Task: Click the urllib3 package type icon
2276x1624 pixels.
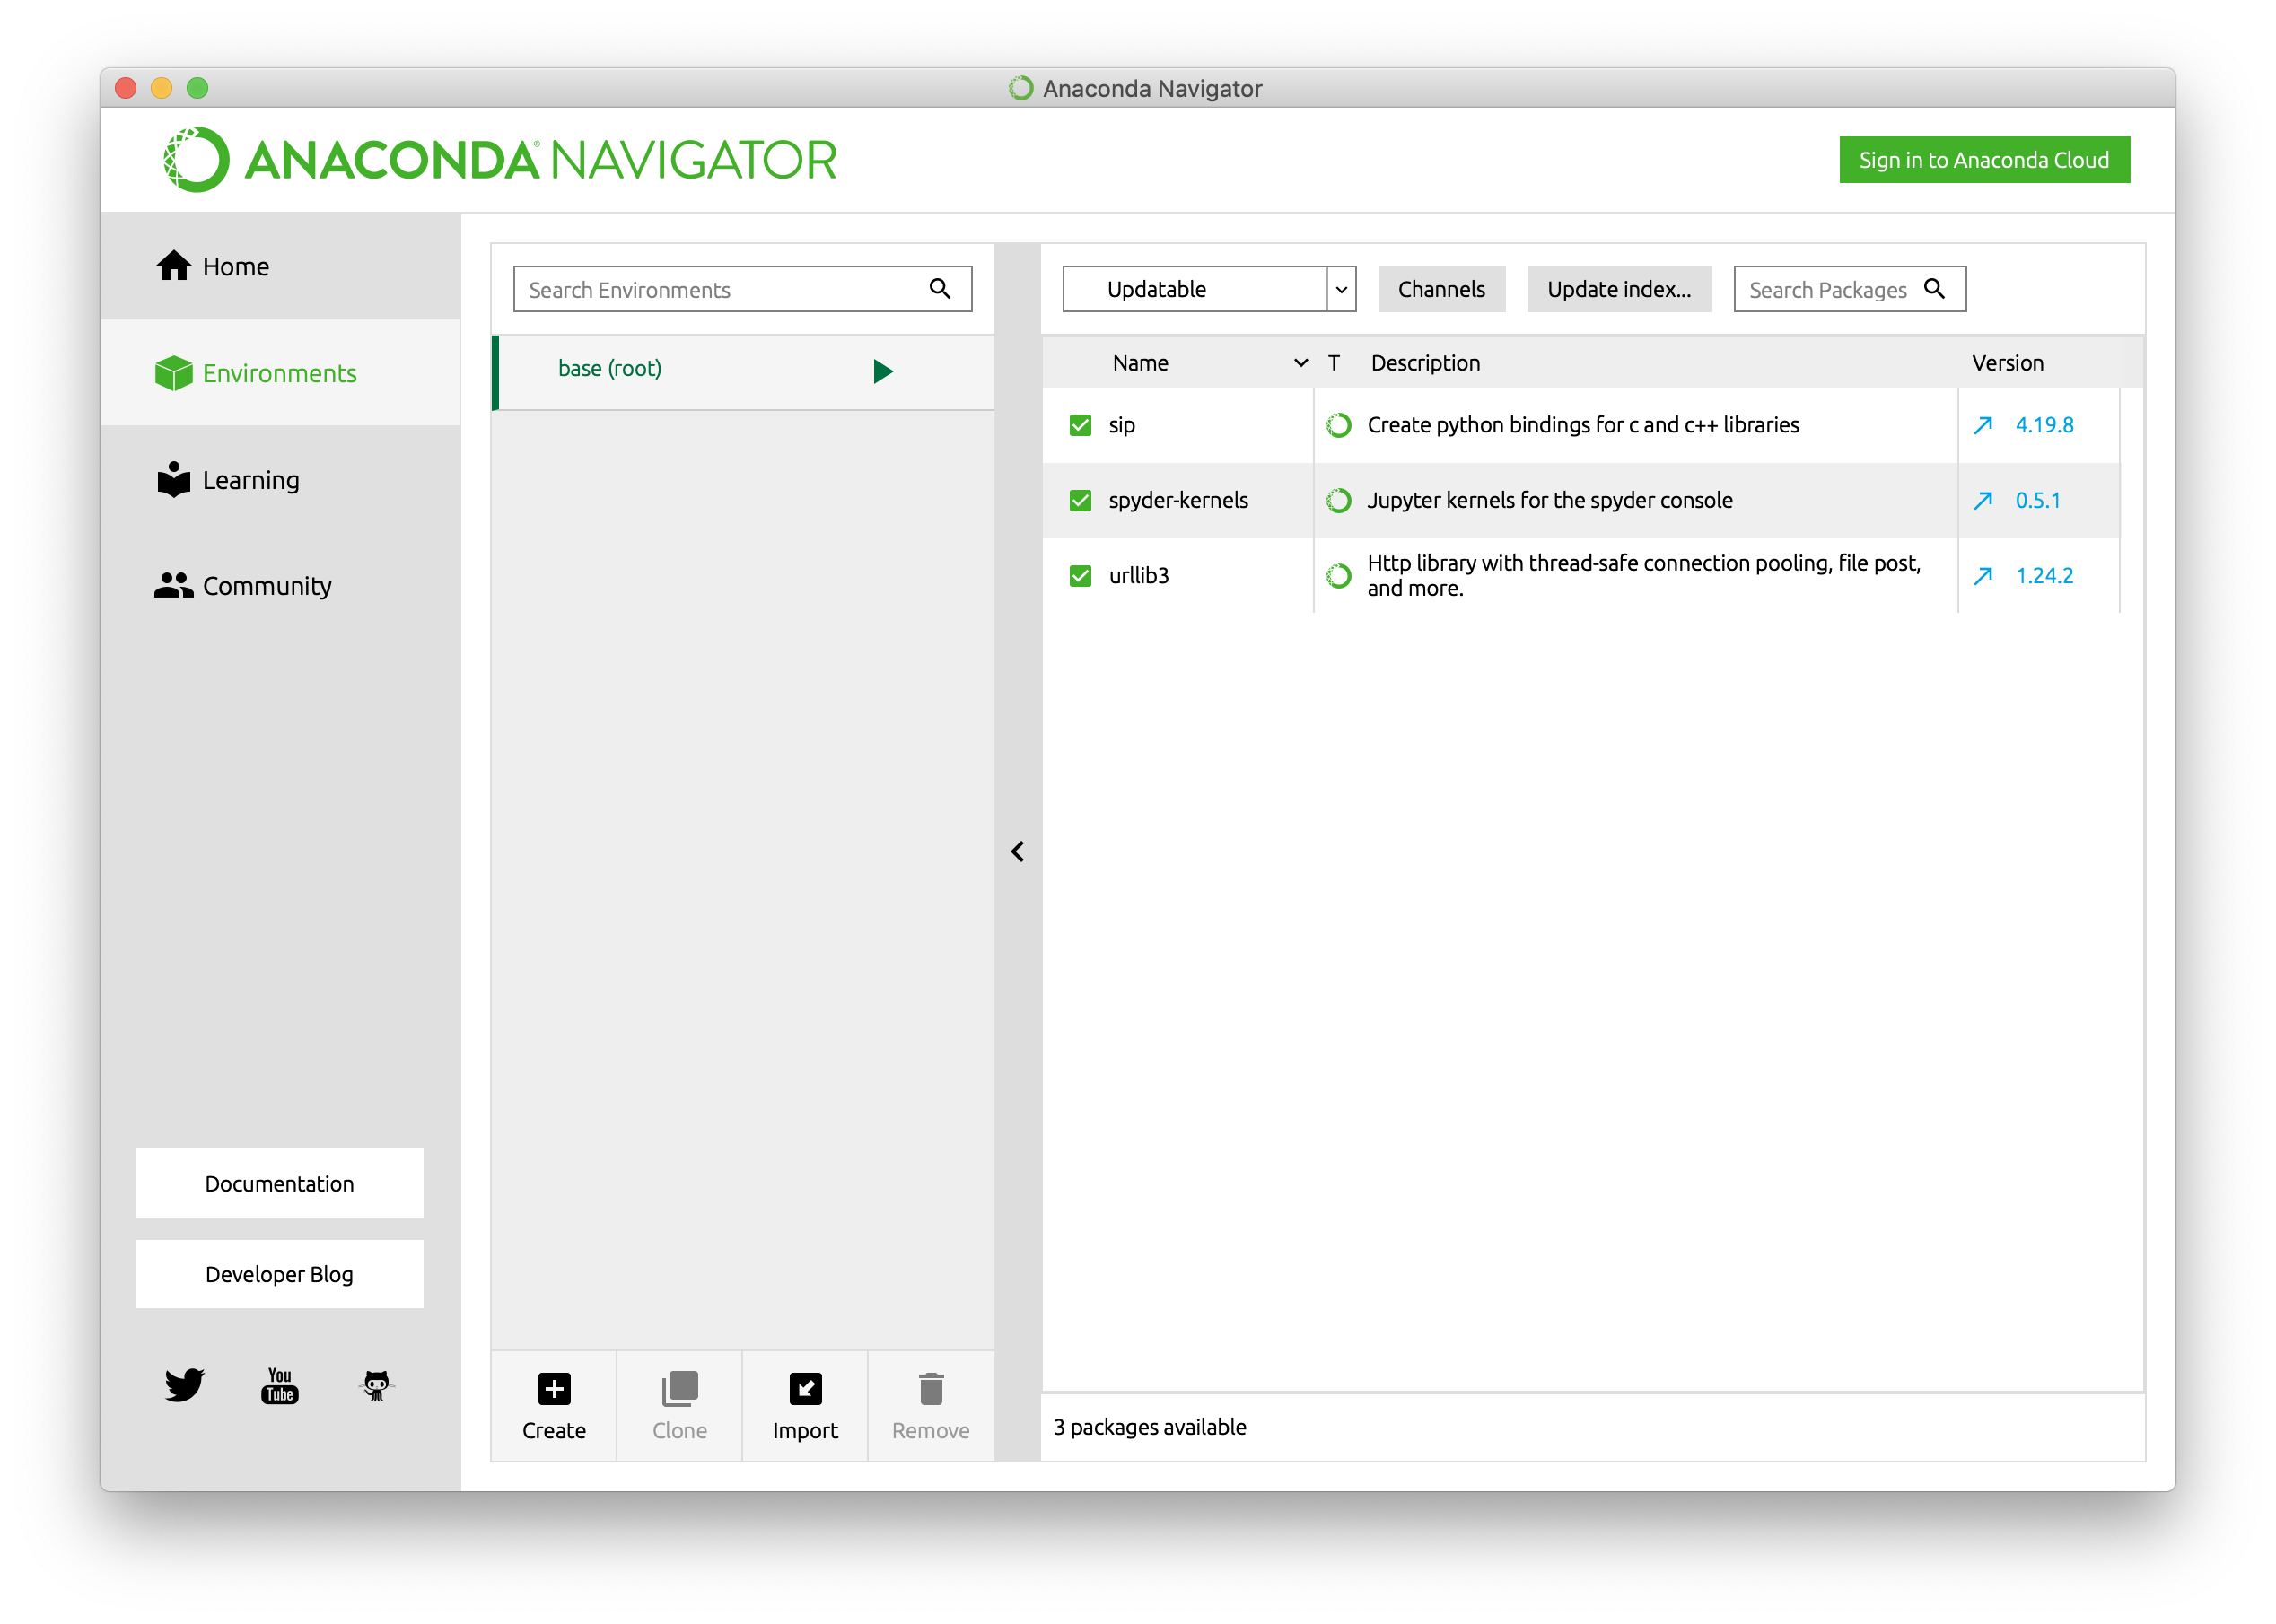Action: 1338,575
